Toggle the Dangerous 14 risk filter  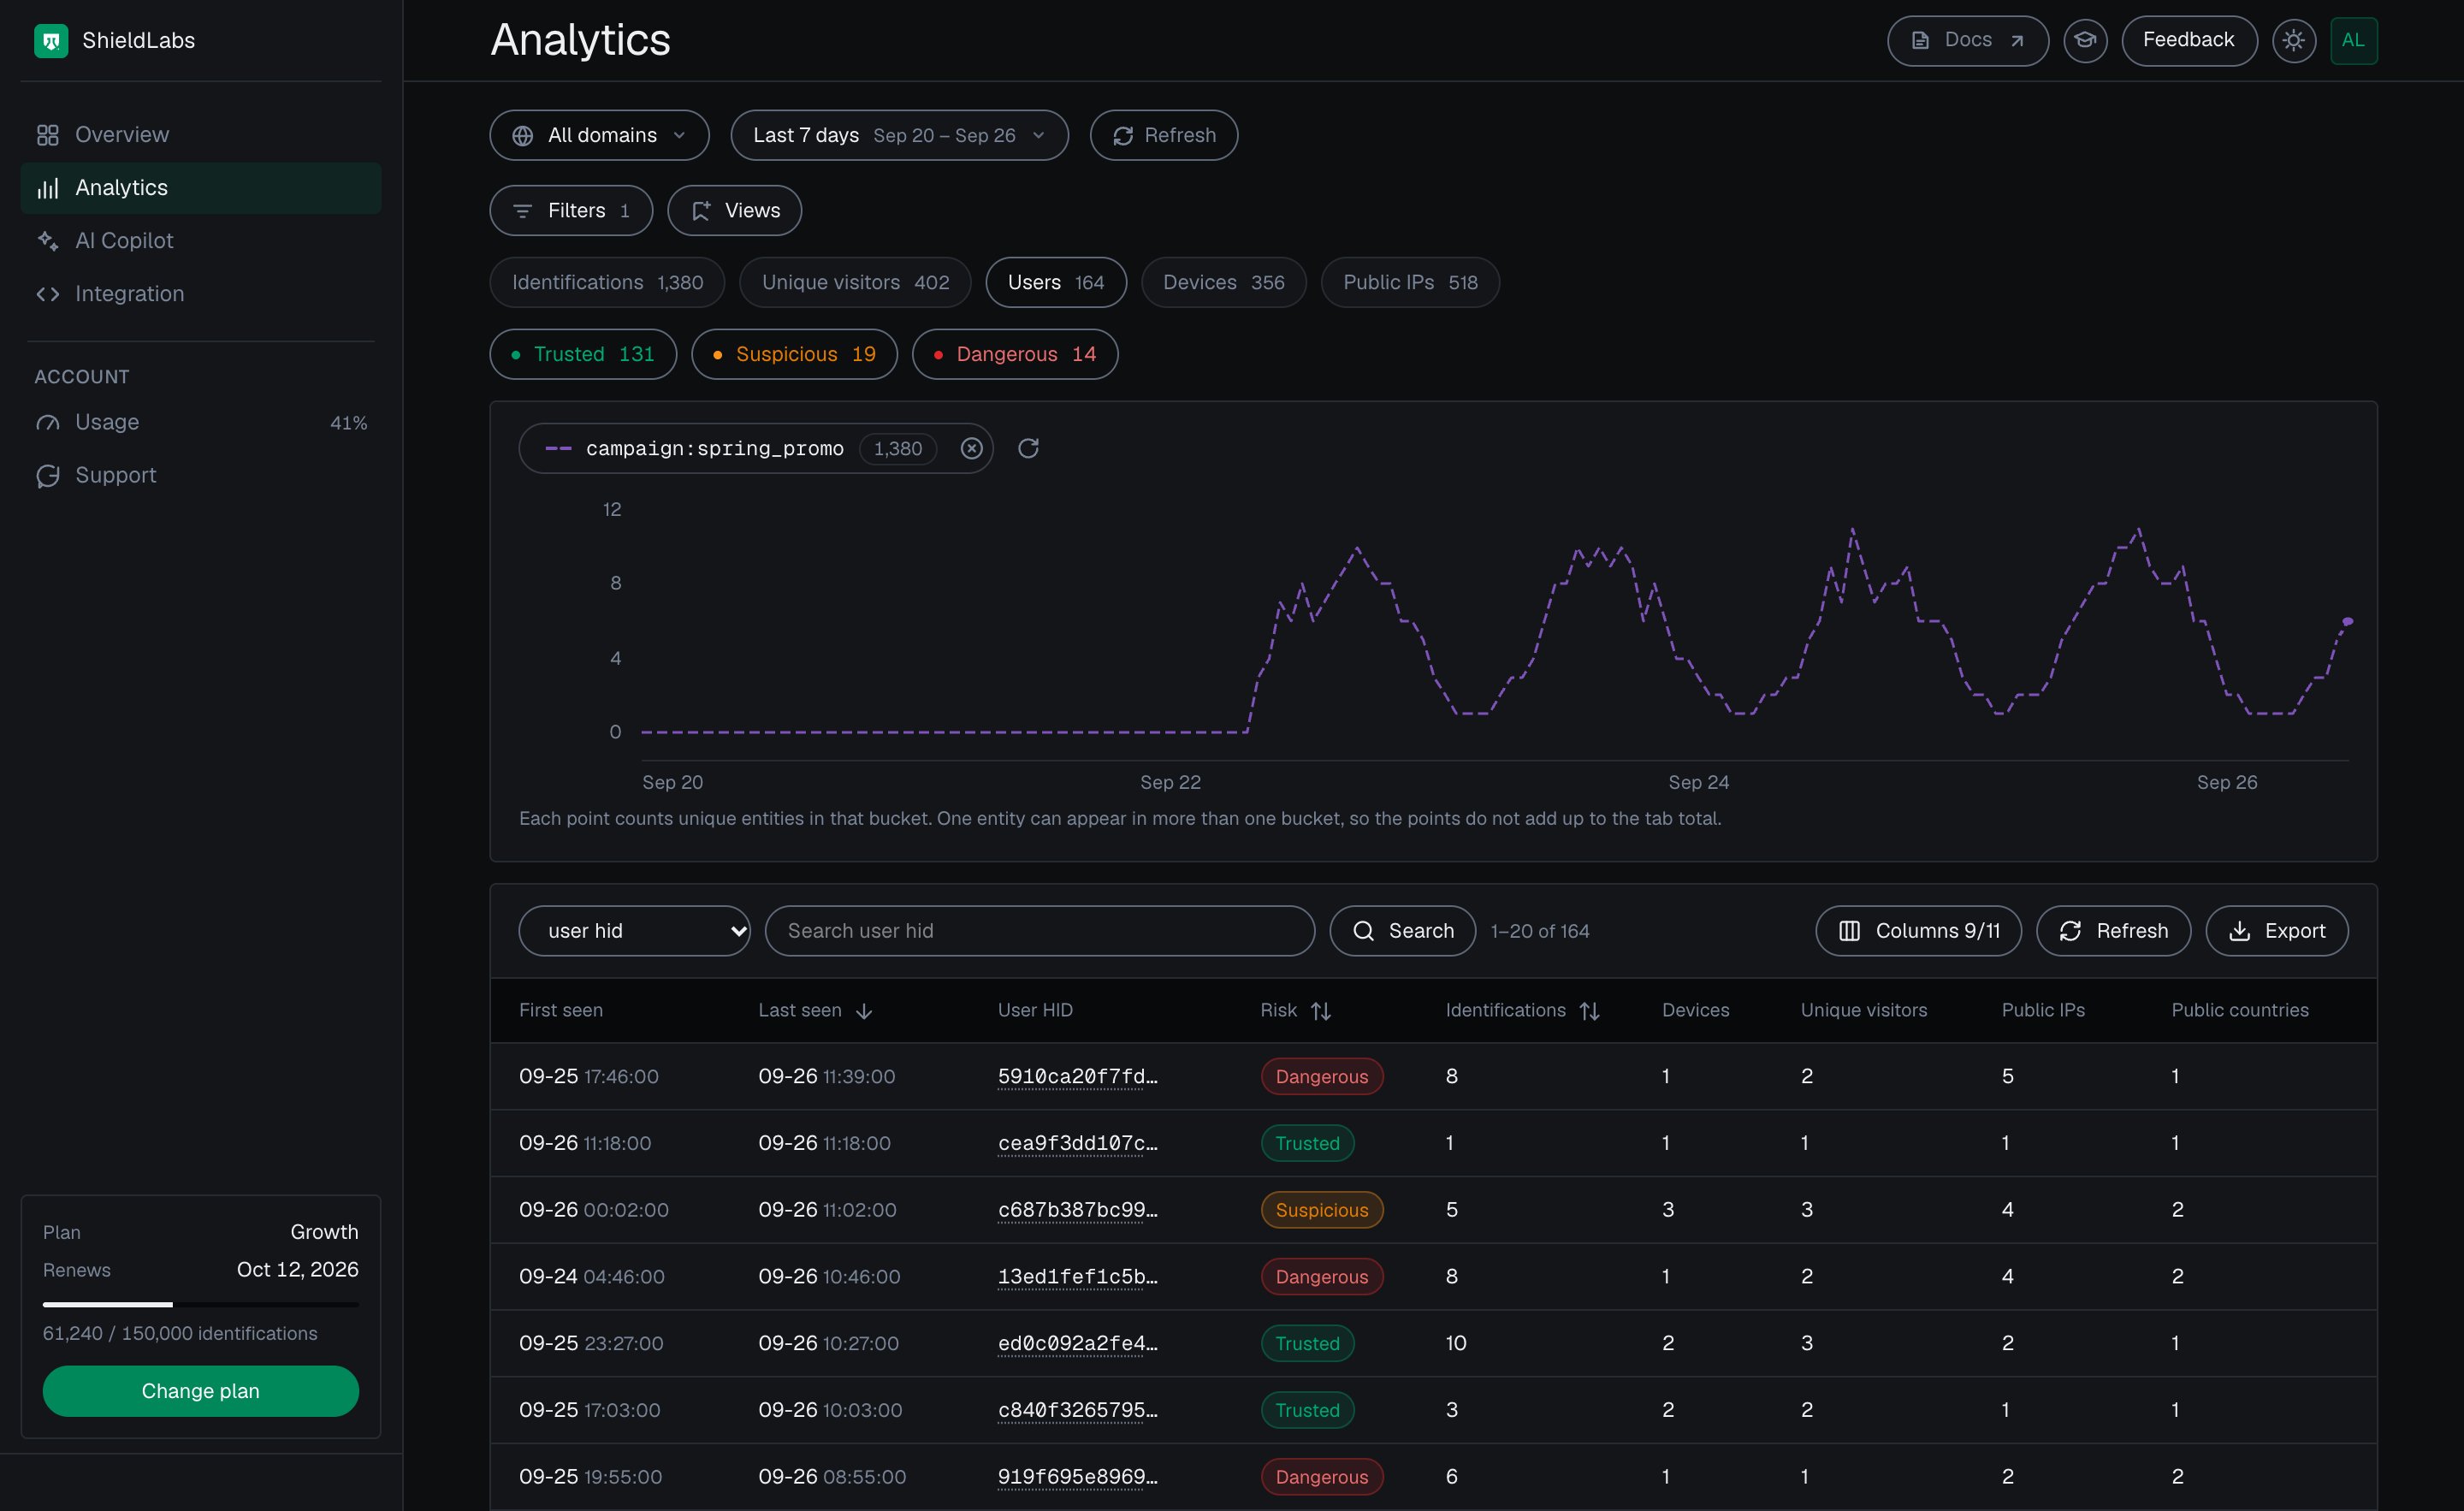(1014, 355)
